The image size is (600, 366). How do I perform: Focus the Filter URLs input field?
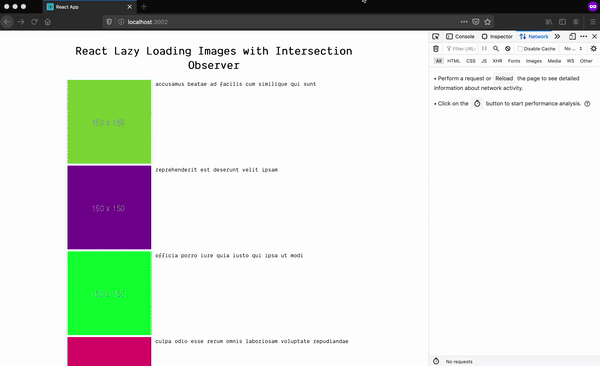click(x=461, y=49)
